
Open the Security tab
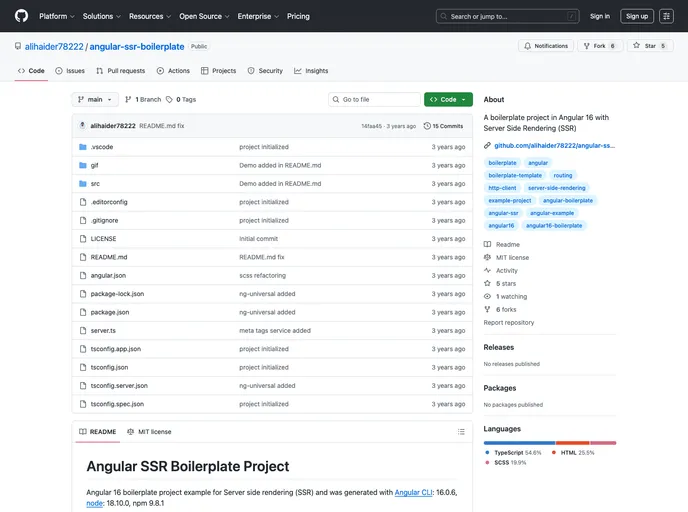click(x=265, y=71)
